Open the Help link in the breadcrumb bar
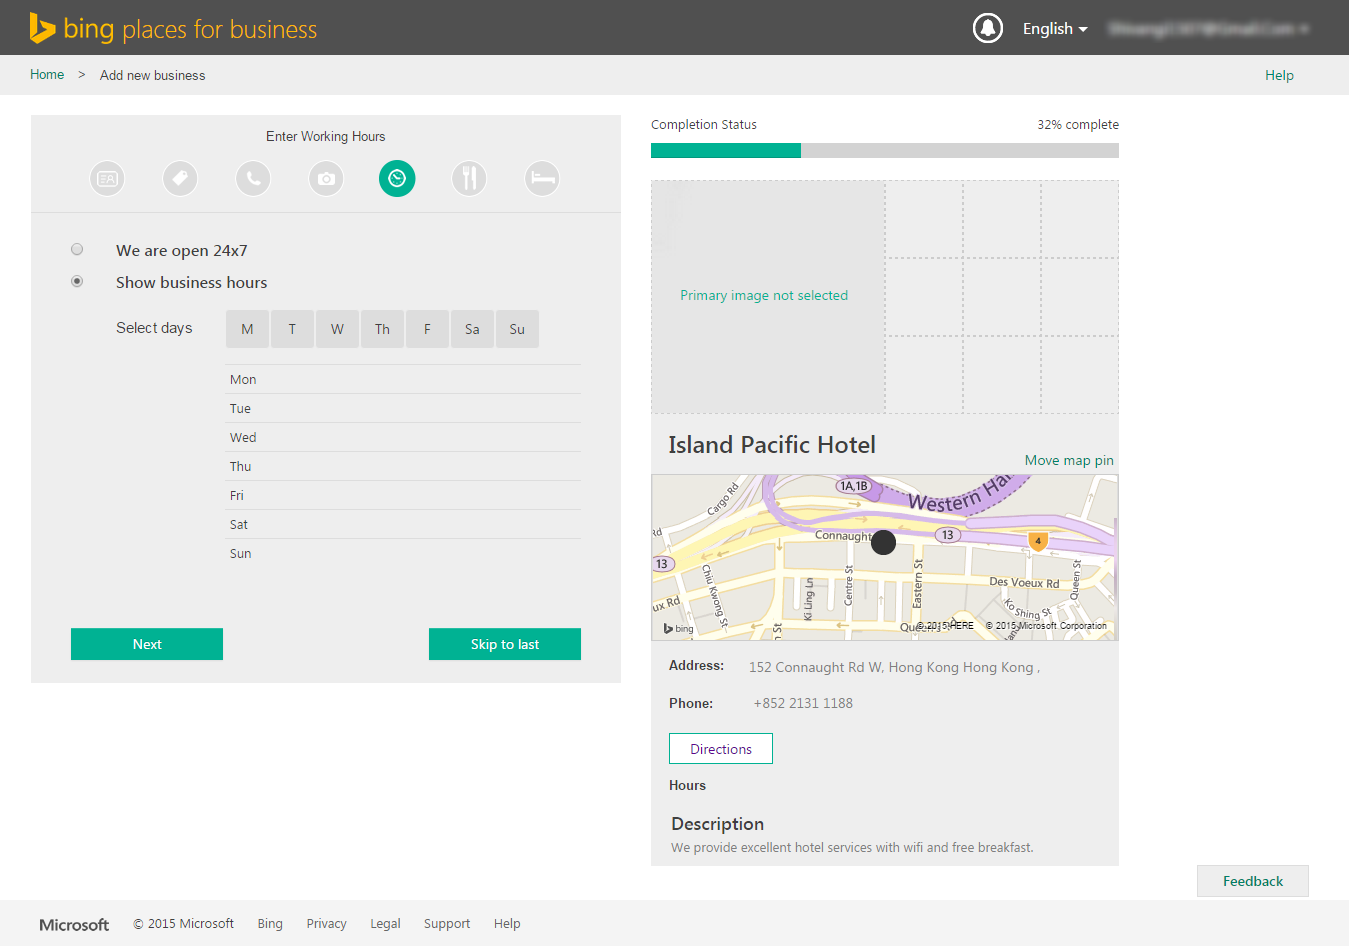The image size is (1349, 946). click(x=1279, y=75)
